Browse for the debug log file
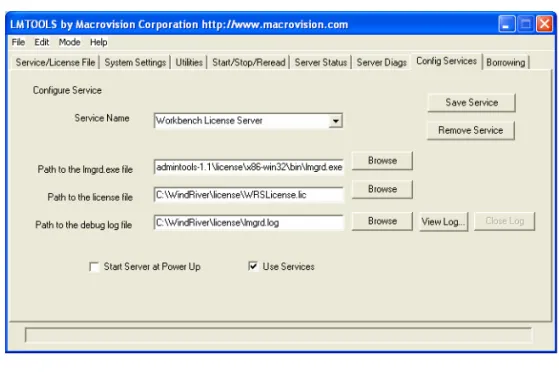The image size is (559, 372). (x=382, y=221)
